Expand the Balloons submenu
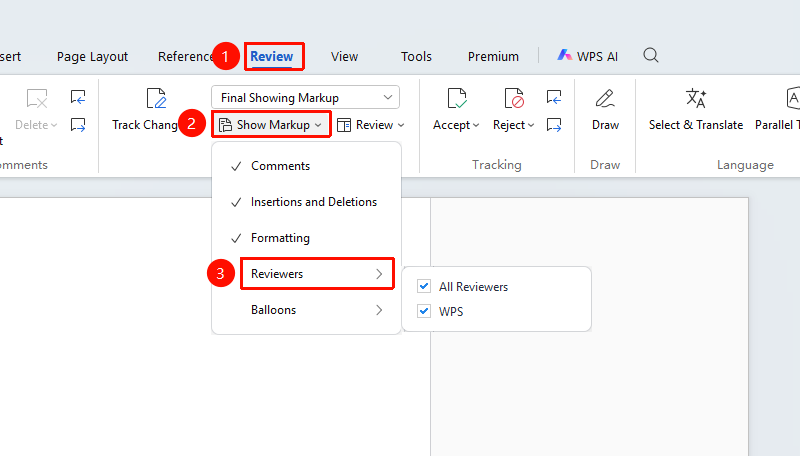This screenshot has width=800, height=456. point(306,310)
